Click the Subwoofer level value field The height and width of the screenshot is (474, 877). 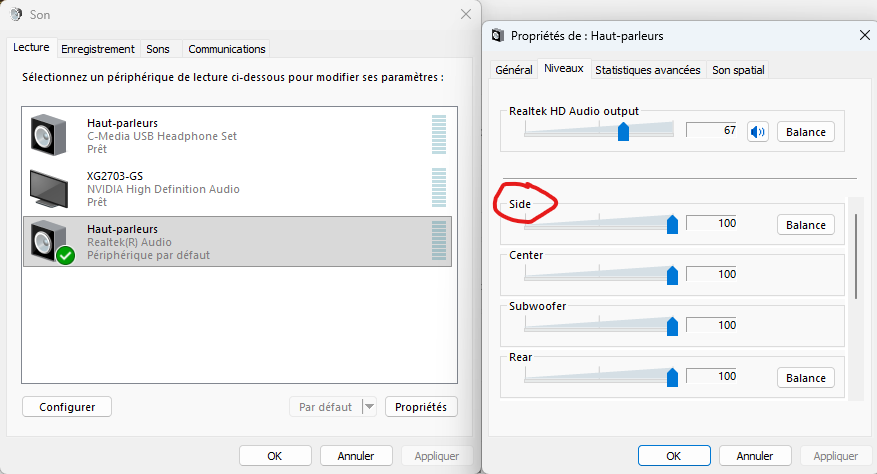pyautogui.click(x=714, y=325)
